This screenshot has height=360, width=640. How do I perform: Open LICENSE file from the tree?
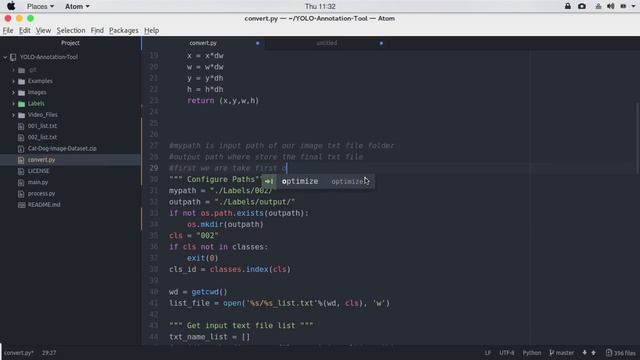(x=38, y=171)
